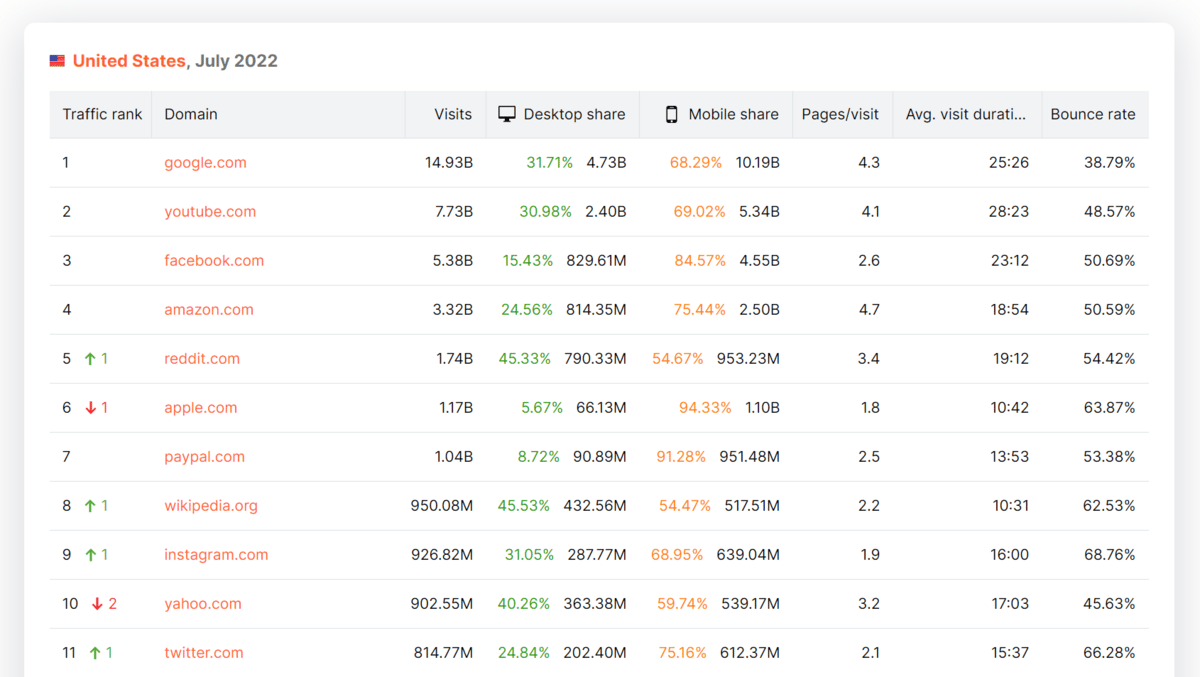Select the July 2022 date text
The height and width of the screenshot is (677, 1200).
tap(236, 61)
